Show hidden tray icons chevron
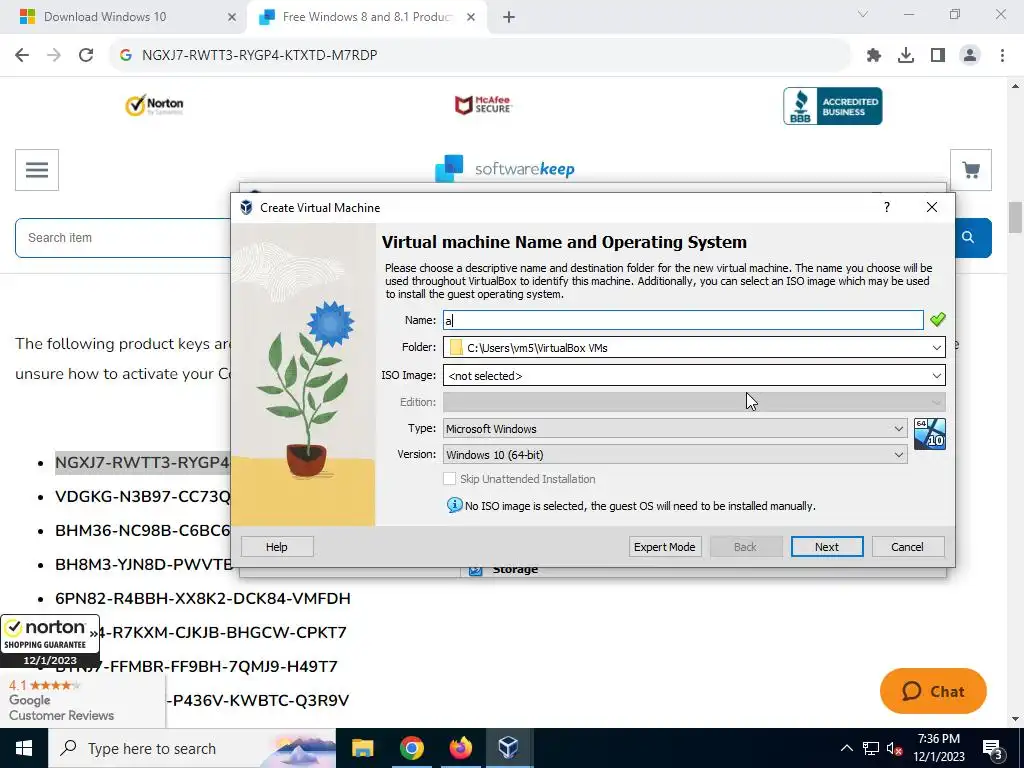 click(846, 748)
